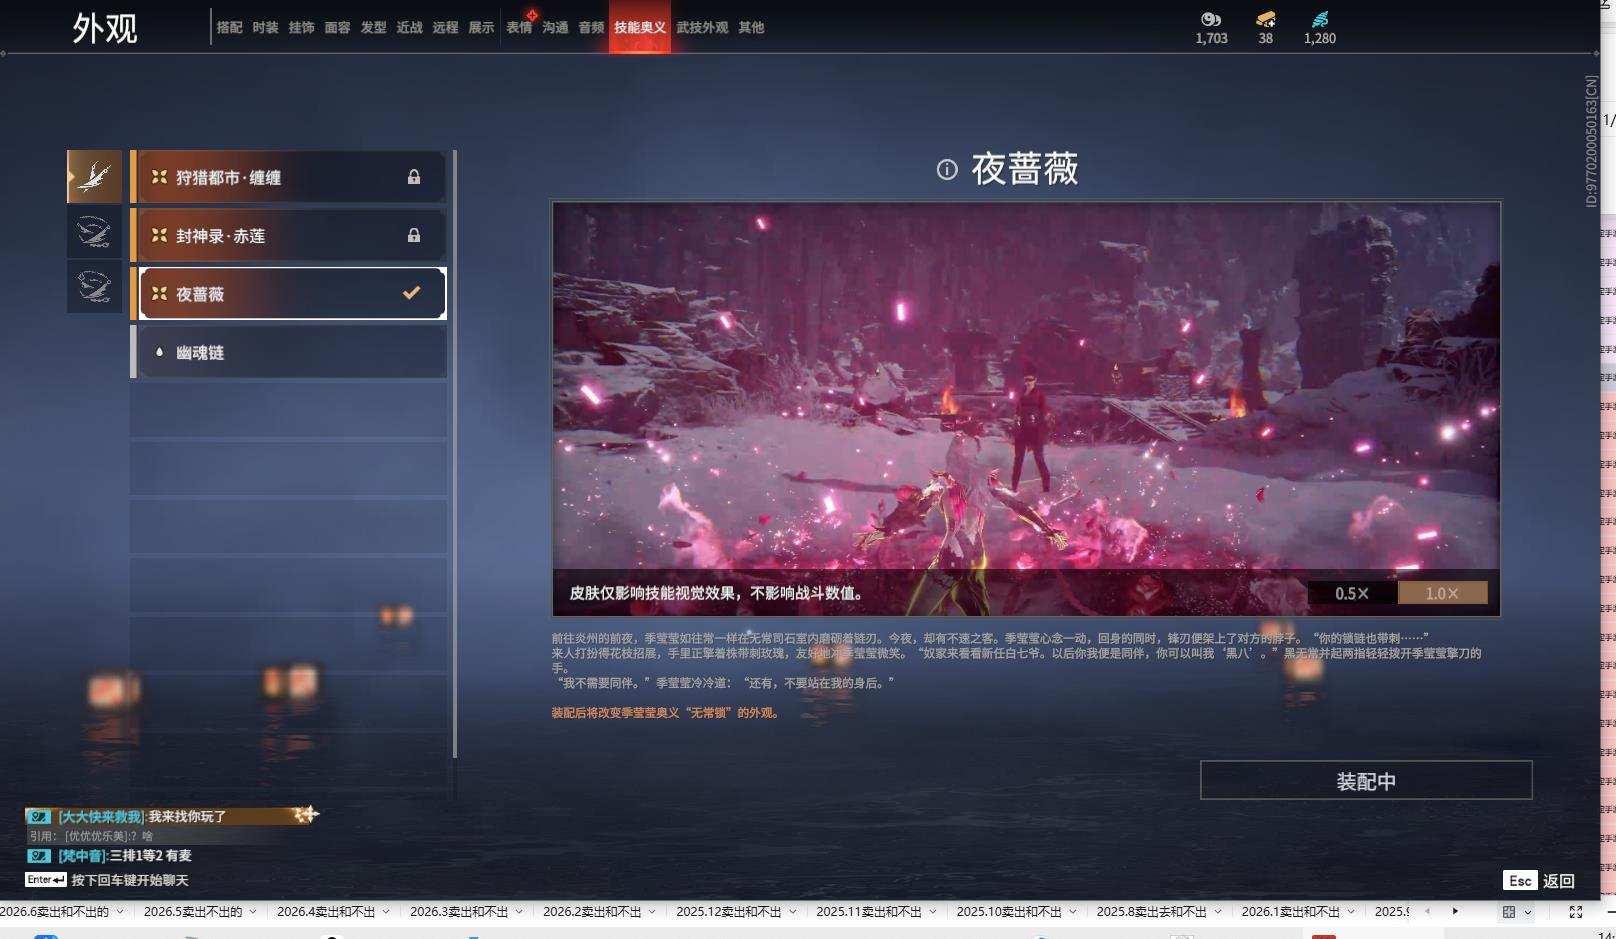The height and width of the screenshot is (939, 1616).
Task: Click the rarity icon on 幽魂链 row
Action: (159, 352)
